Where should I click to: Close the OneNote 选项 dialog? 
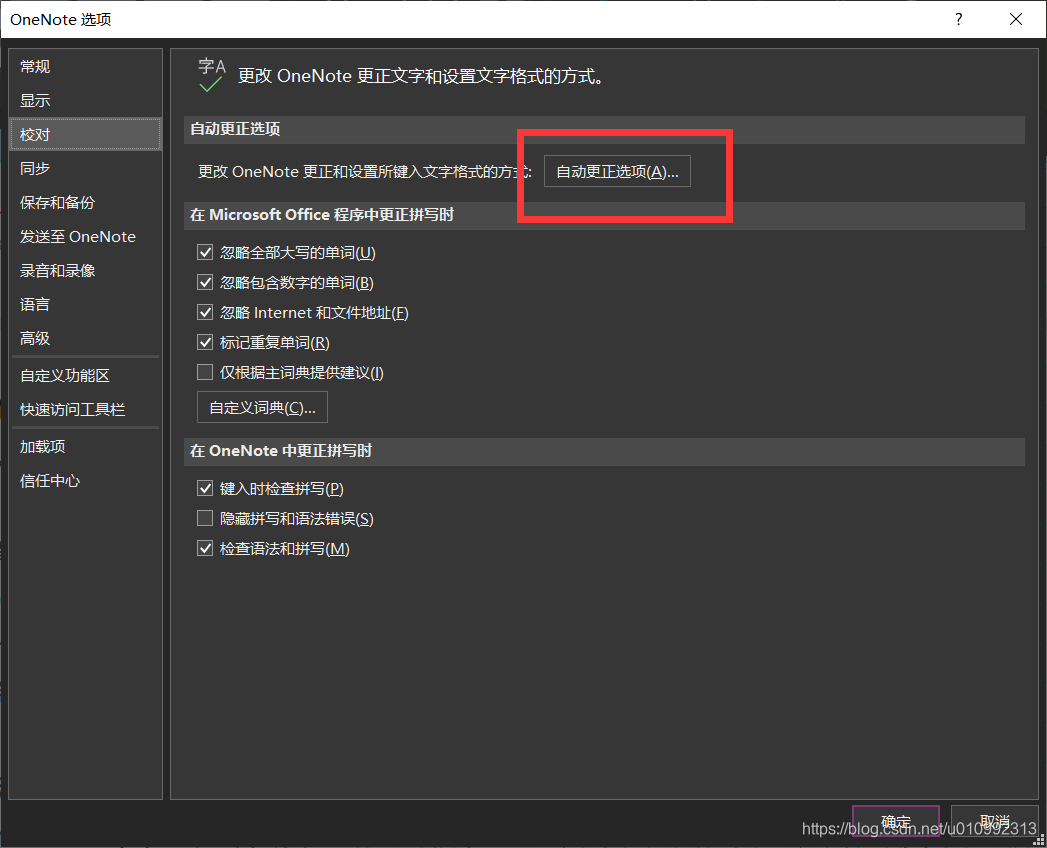point(1016,19)
